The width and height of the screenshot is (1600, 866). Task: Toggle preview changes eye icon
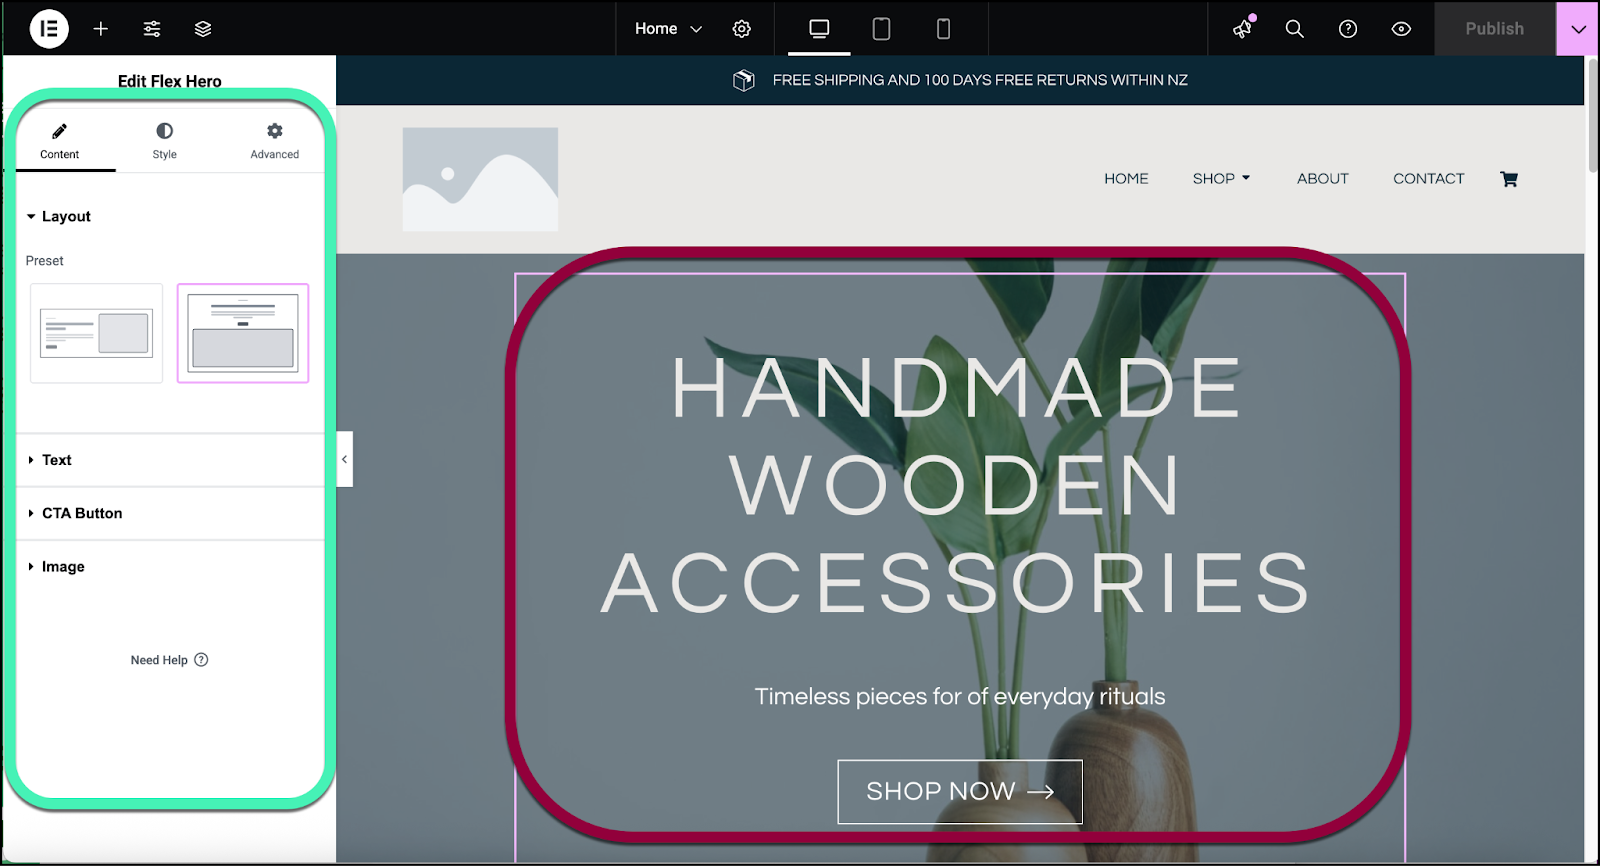coord(1401,29)
